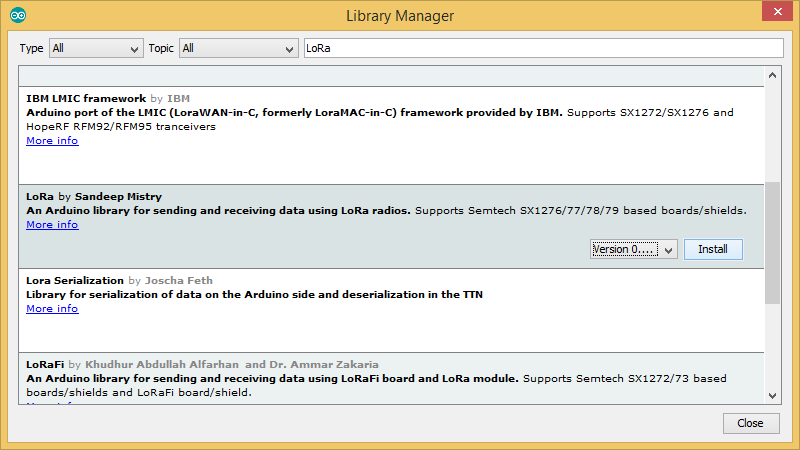
Task: Click the search field containing LoRa
Action: 543,48
